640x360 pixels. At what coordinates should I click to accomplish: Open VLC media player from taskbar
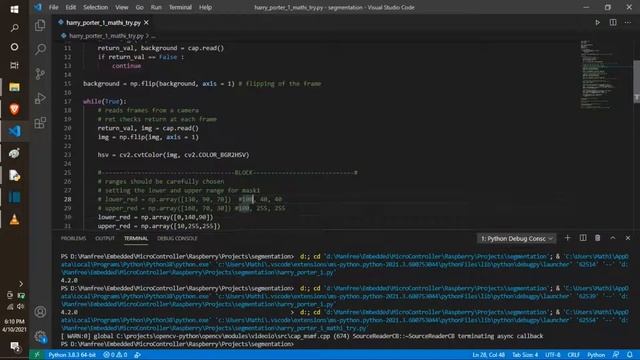click(x=14, y=220)
